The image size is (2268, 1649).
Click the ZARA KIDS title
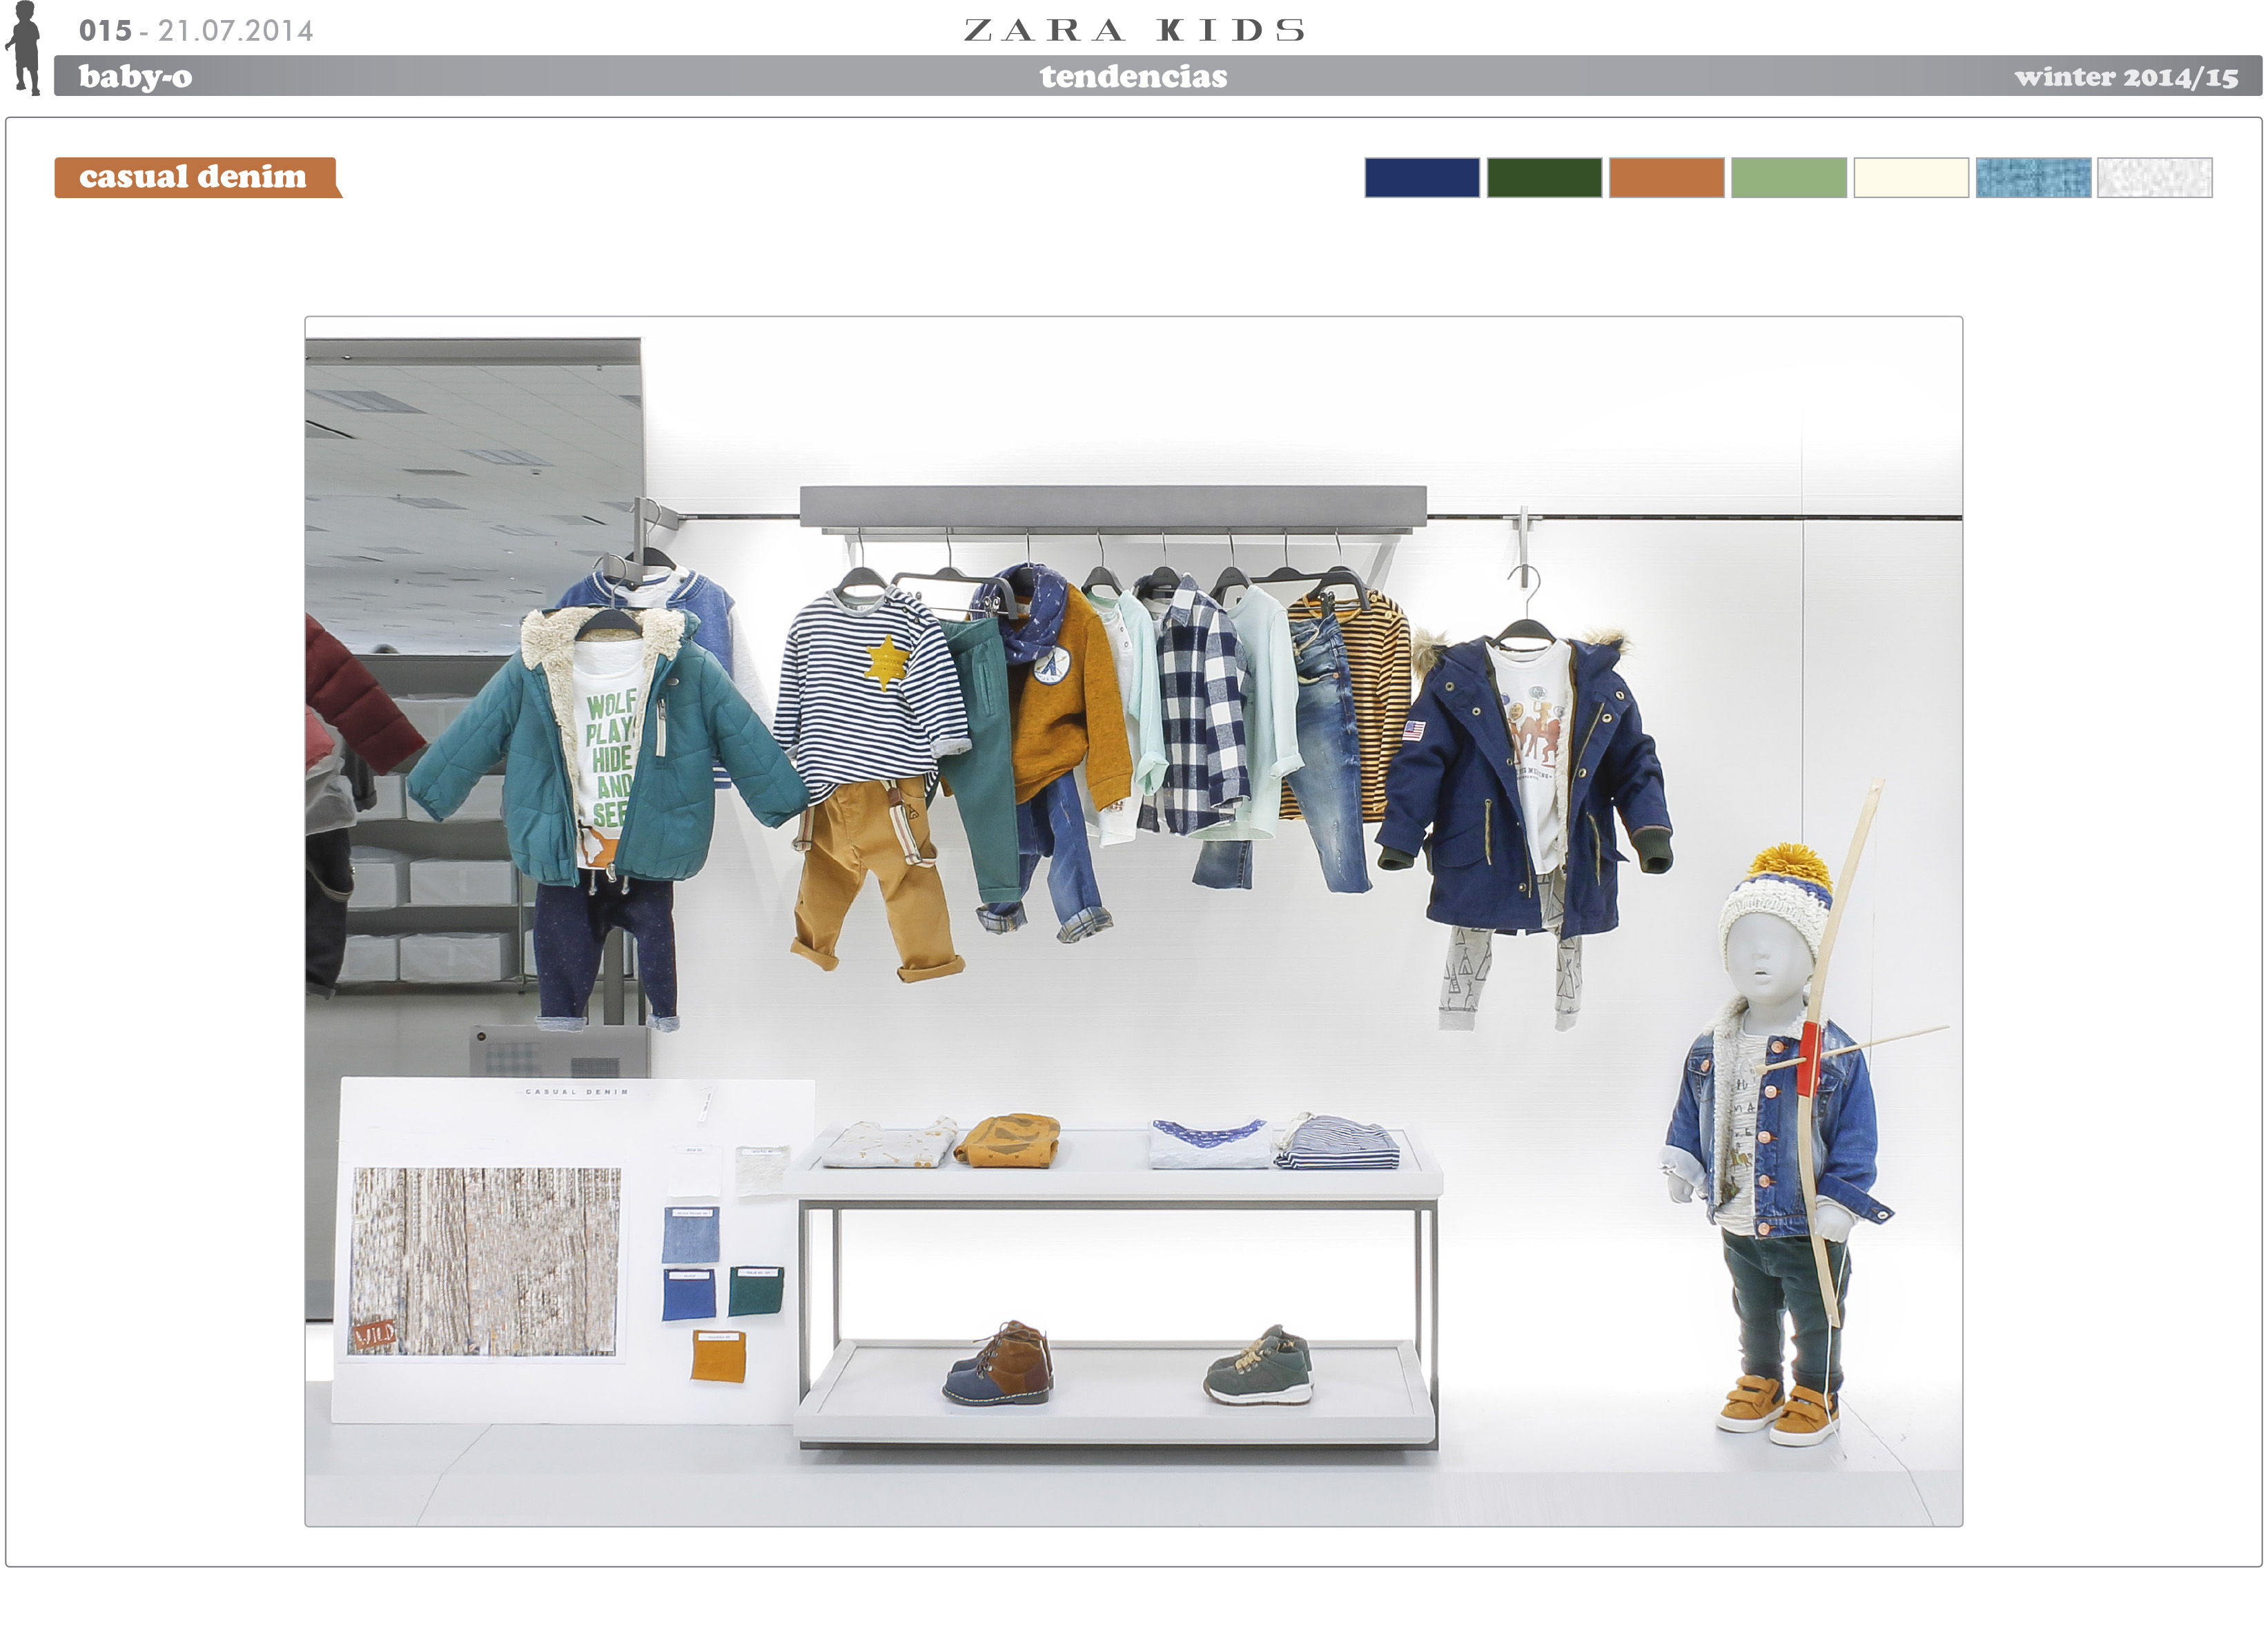click(x=1134, y=30)
